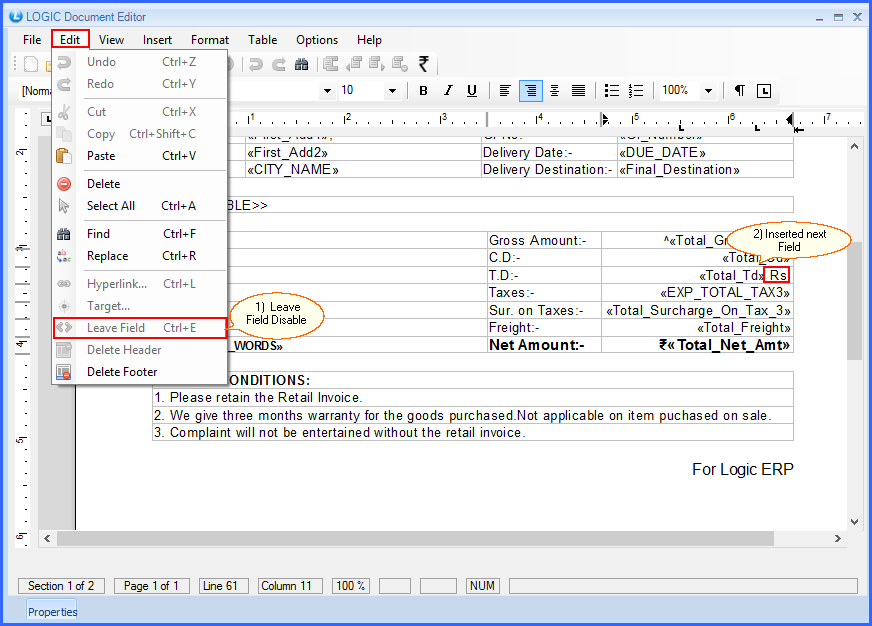Click the Undo arrow icon in the top toolbar
This screenshot has width=872, height=626.
[x=256, y=64]
